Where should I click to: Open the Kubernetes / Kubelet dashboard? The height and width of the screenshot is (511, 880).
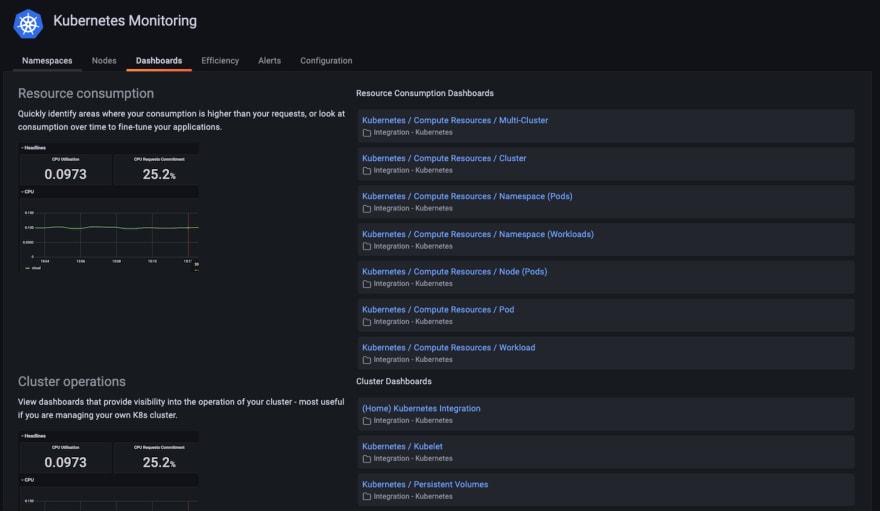[x=402, y=446]
